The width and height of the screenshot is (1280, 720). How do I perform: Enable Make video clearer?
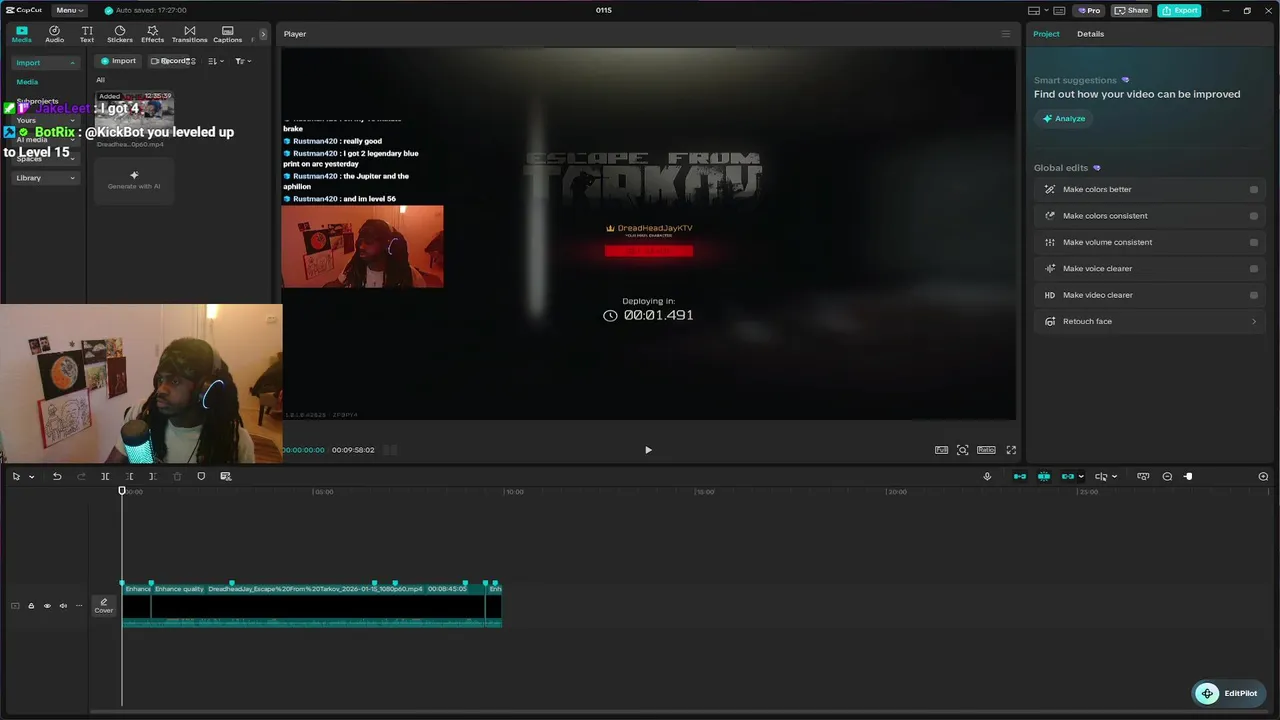coord(1254,295)
